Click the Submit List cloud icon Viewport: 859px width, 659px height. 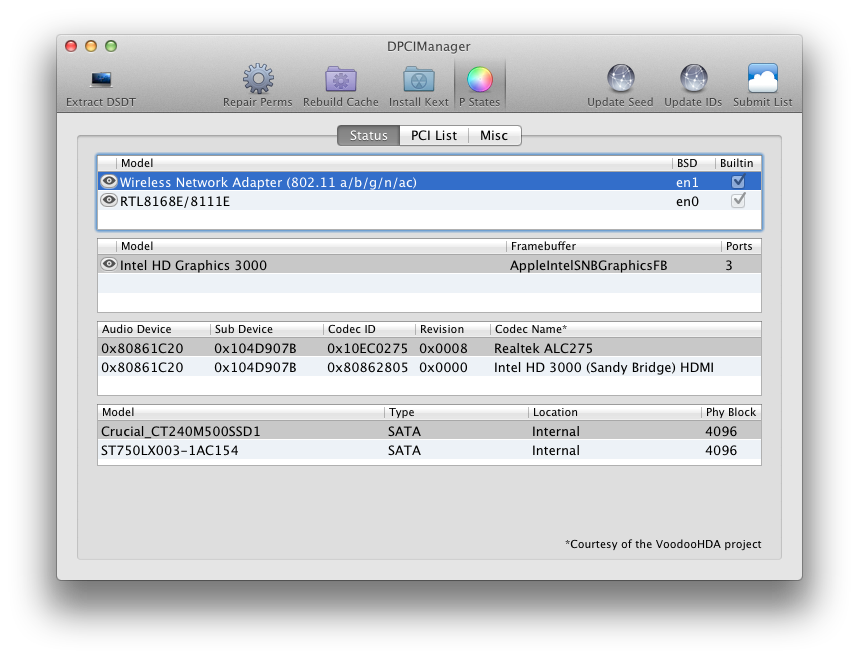click(x=762, y=80)
